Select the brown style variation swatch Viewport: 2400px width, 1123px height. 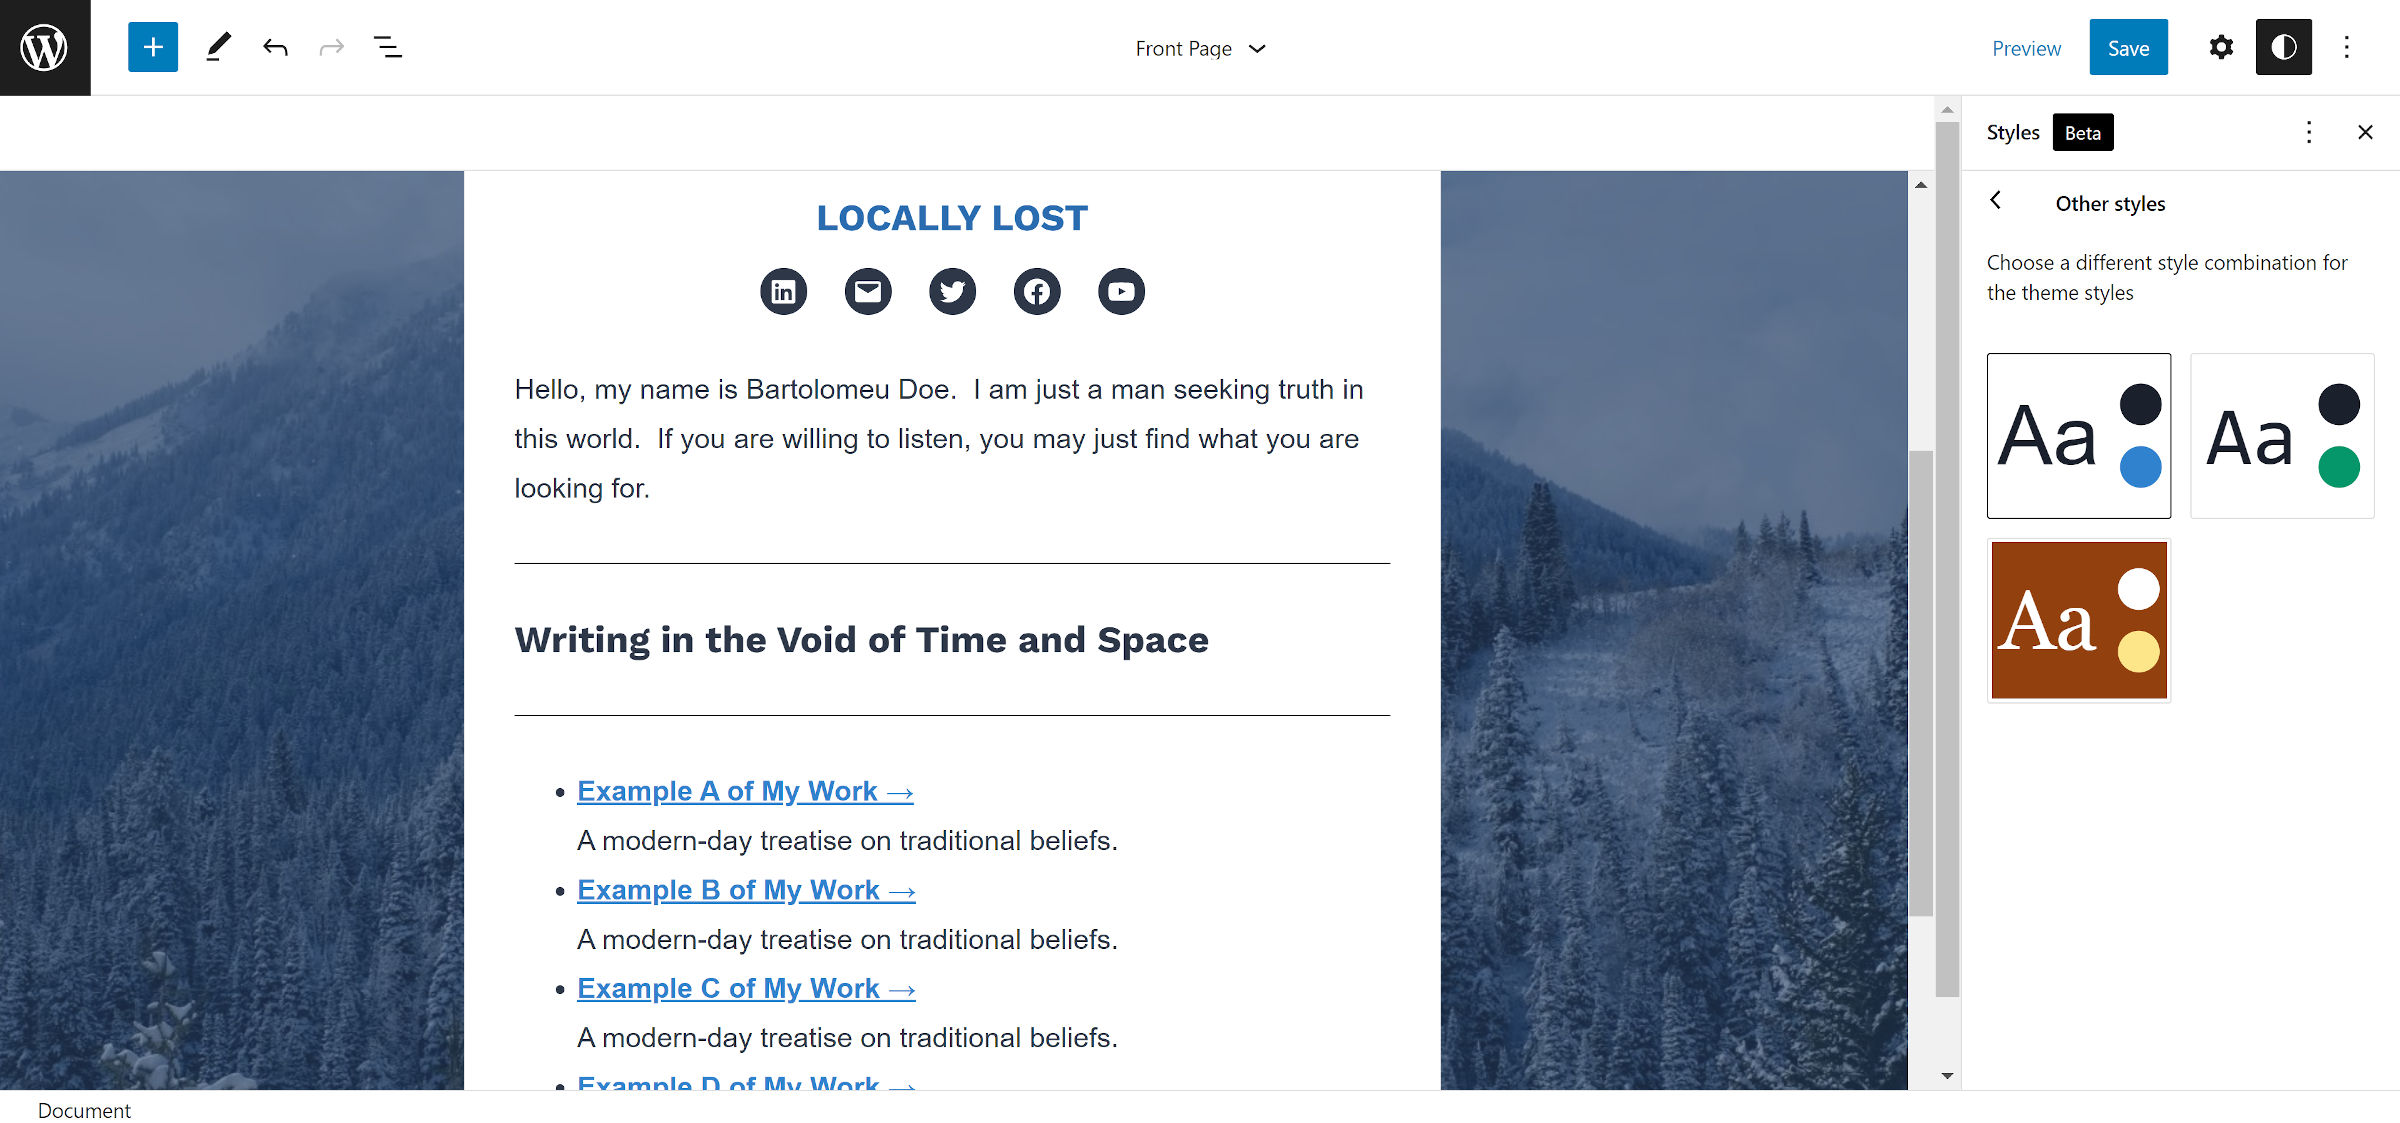pyautogui.click(x=2079, y=620)
